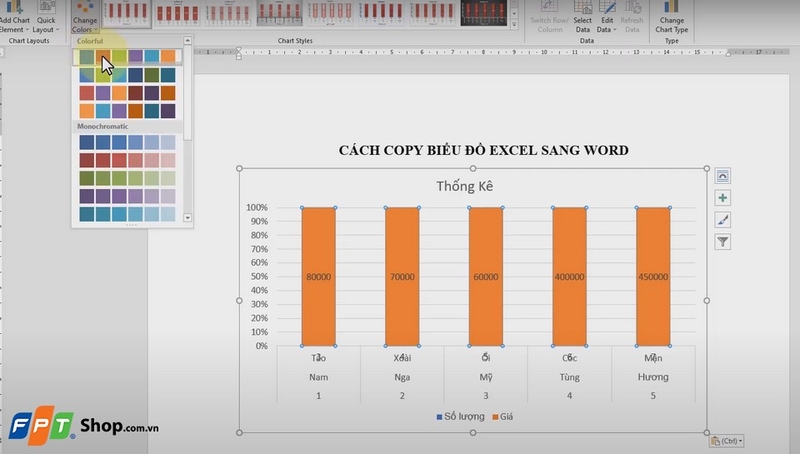
Task: Open Chart Styles paintbrush button
Action: (x=722, y=220)
